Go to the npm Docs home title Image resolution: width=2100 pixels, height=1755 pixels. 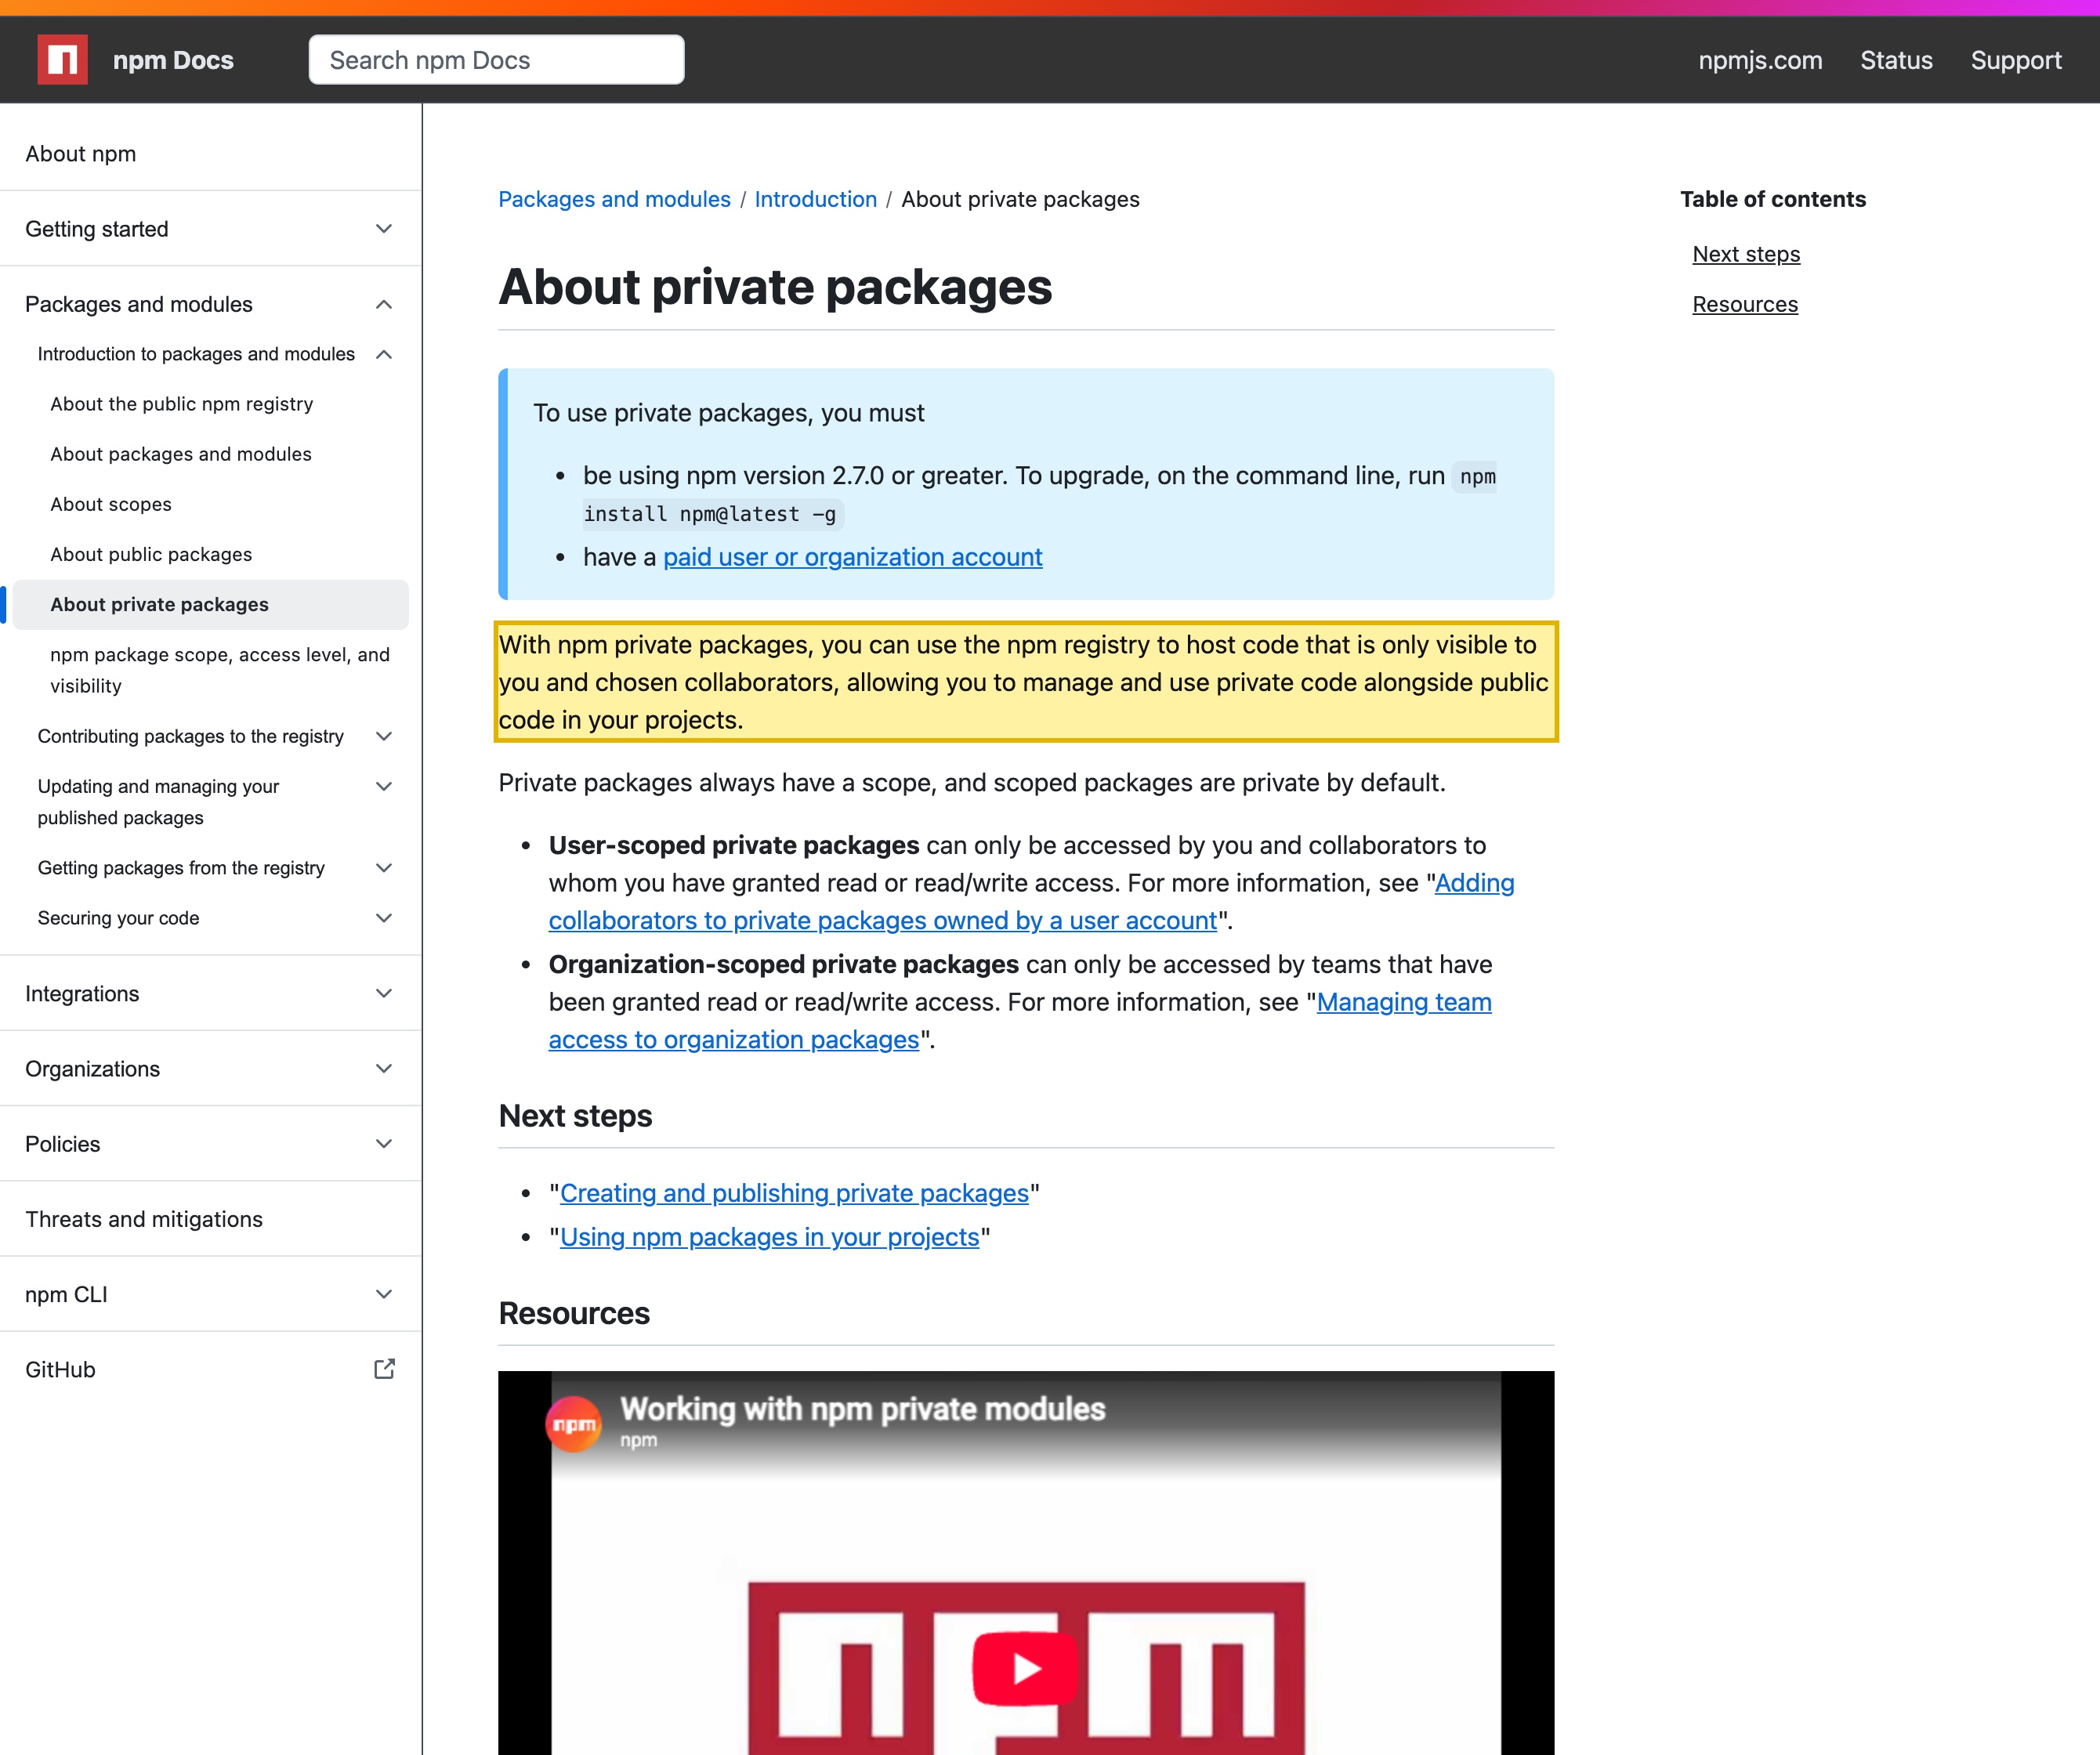173,60
